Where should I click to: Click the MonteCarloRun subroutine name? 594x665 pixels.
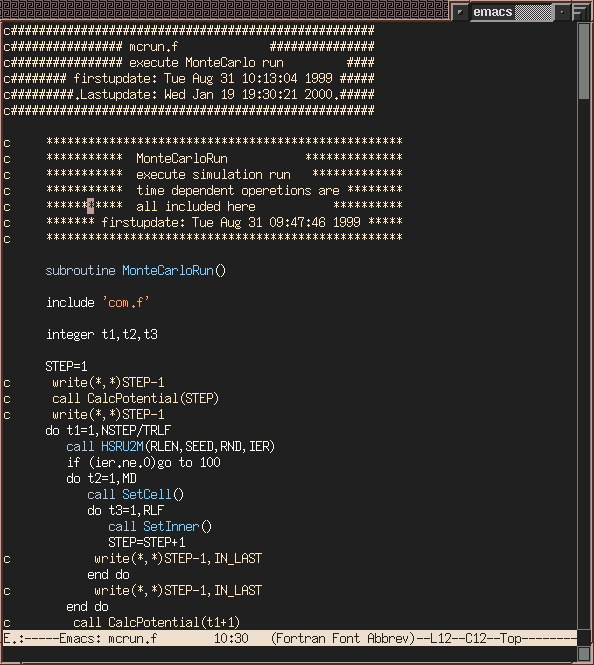pos(168,271)
